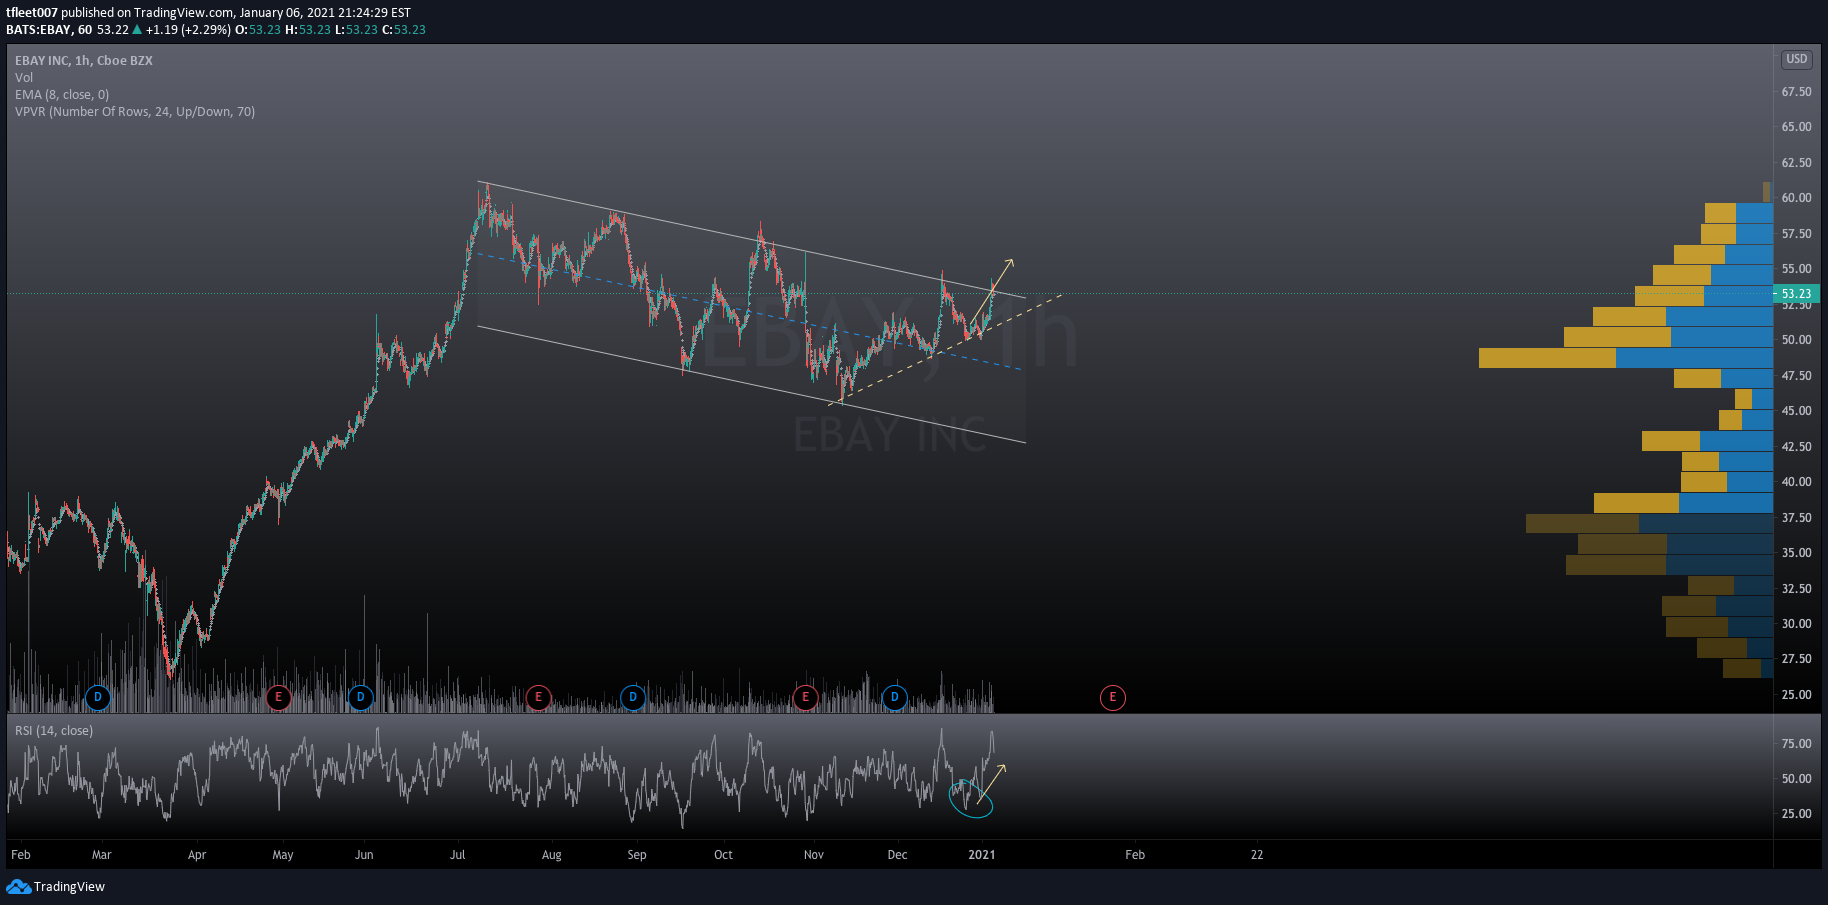Select the earnings marker between Jul and Aug
1828x905 pixels.
tap(538, 697)
